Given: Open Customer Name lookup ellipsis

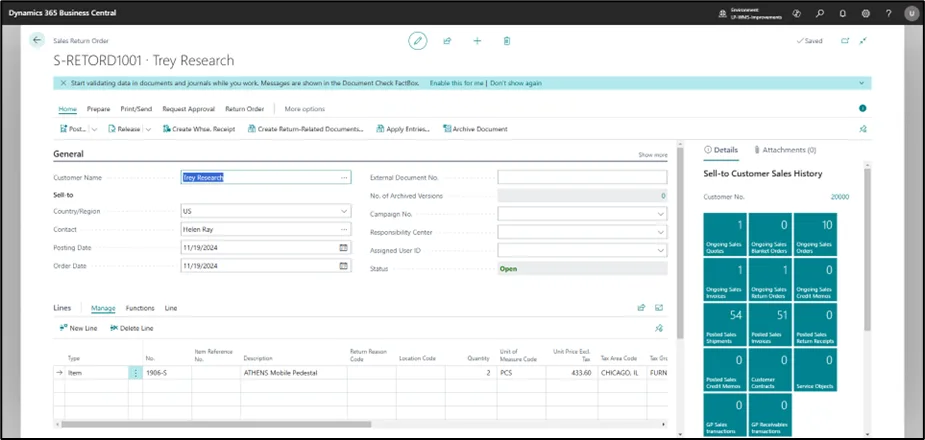Looking at the screenshot, I should pyautogui.click(x=344, y=178).
